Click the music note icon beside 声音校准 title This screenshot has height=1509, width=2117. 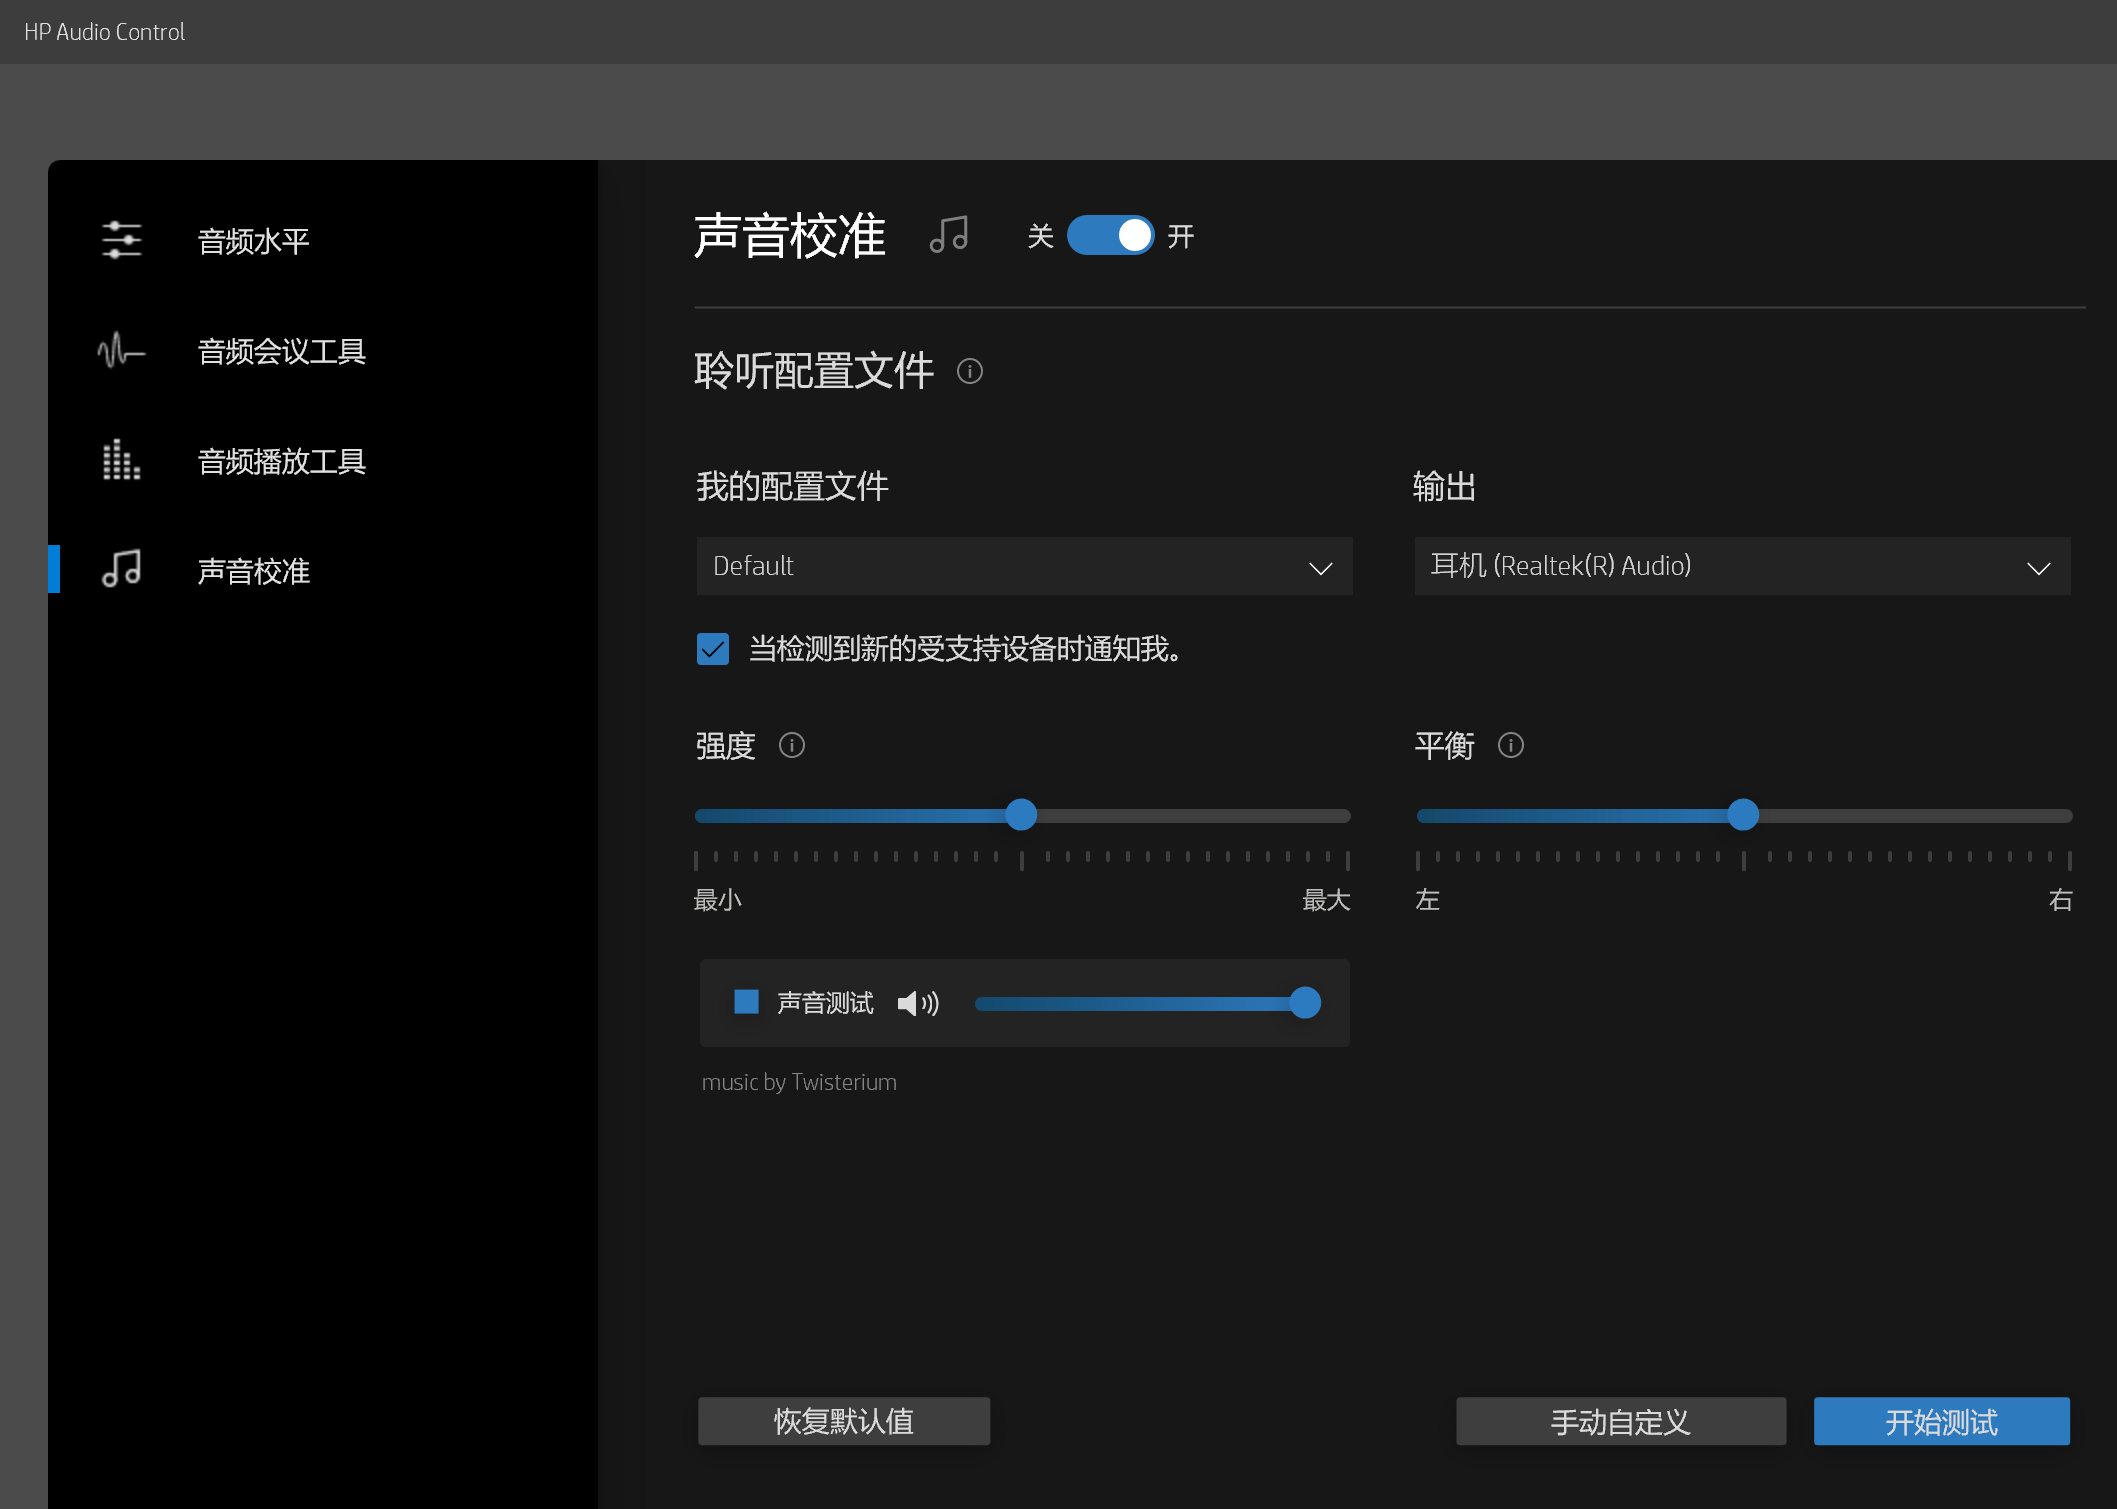click(x=948, y=235)
